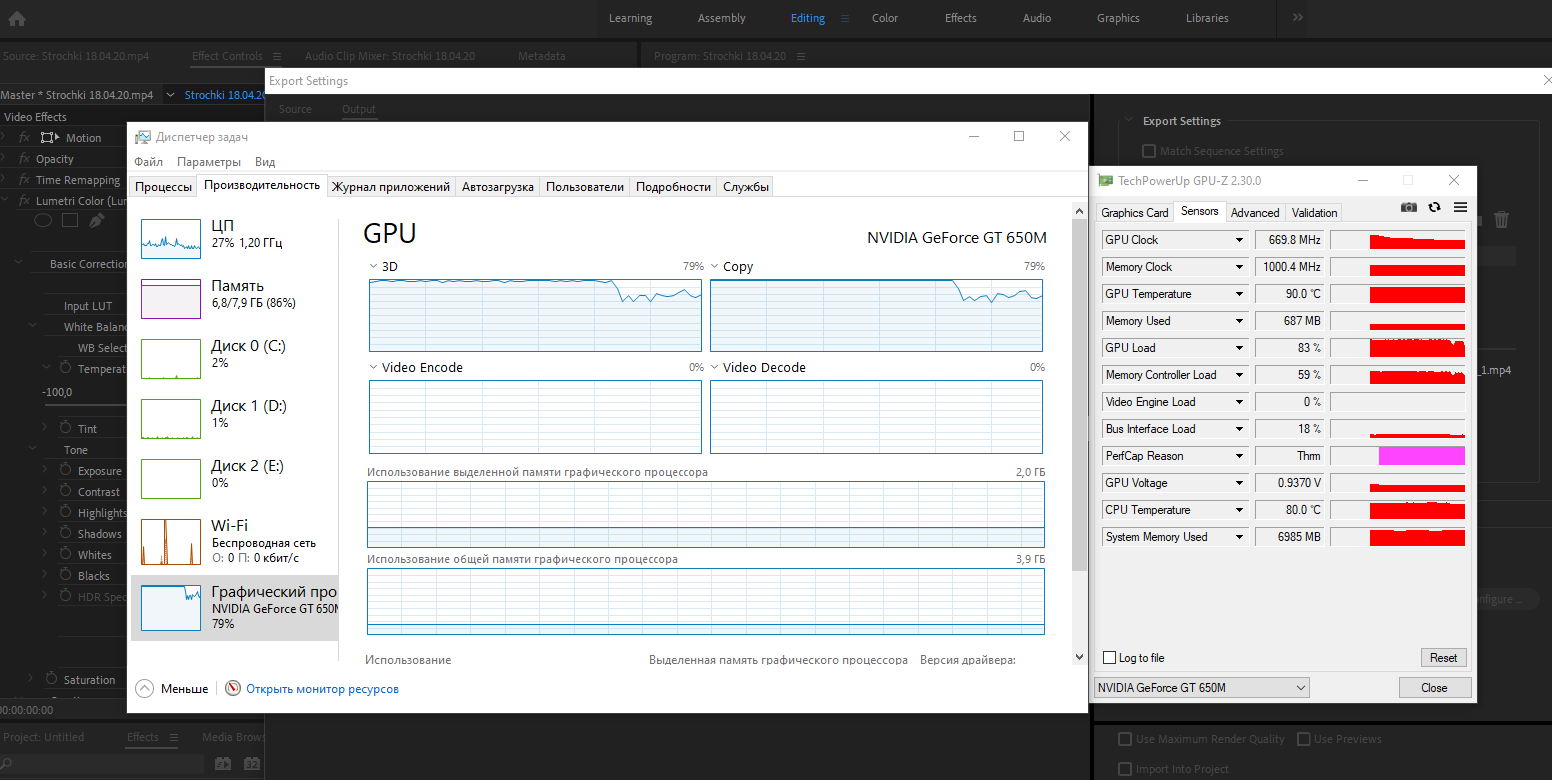Check Use Maximum Render Quality

point(1125,739)
